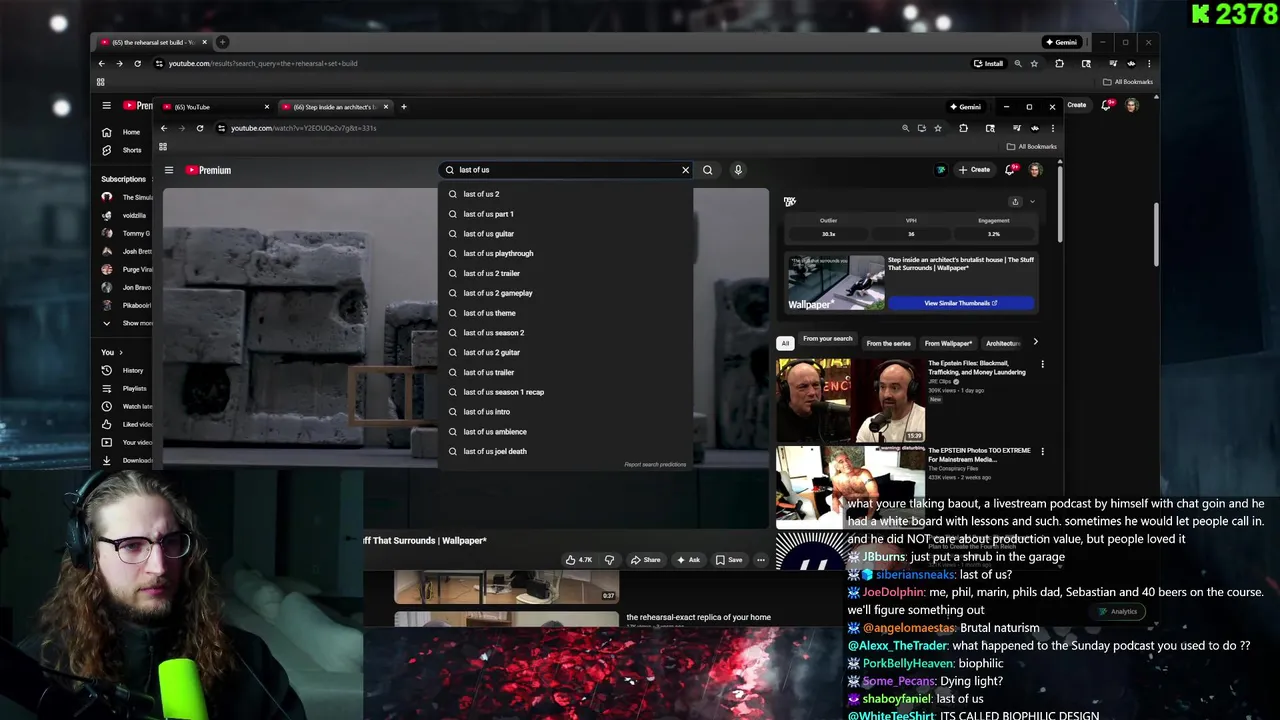Select 'last of us ambience' suggestion
This screenshot has width=1280, height=720.
click(x=565, y=432)
